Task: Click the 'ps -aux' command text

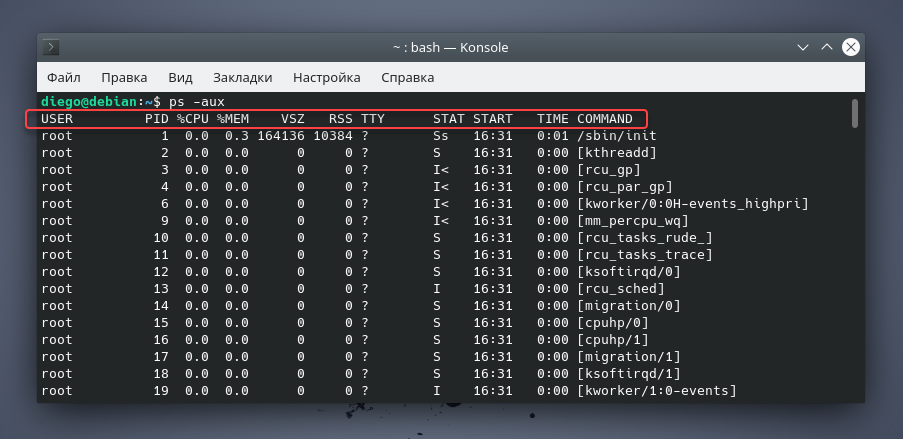Action: (197, 102)
